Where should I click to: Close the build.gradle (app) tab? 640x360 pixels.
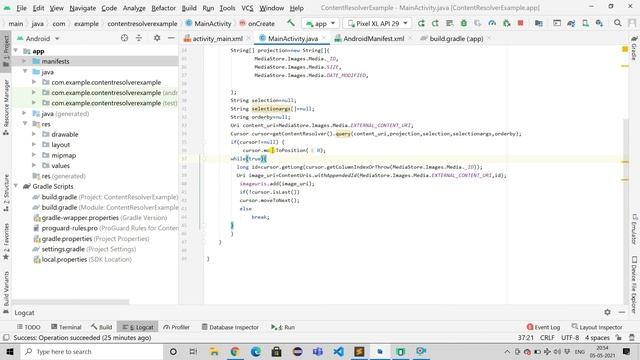[489, 38]
